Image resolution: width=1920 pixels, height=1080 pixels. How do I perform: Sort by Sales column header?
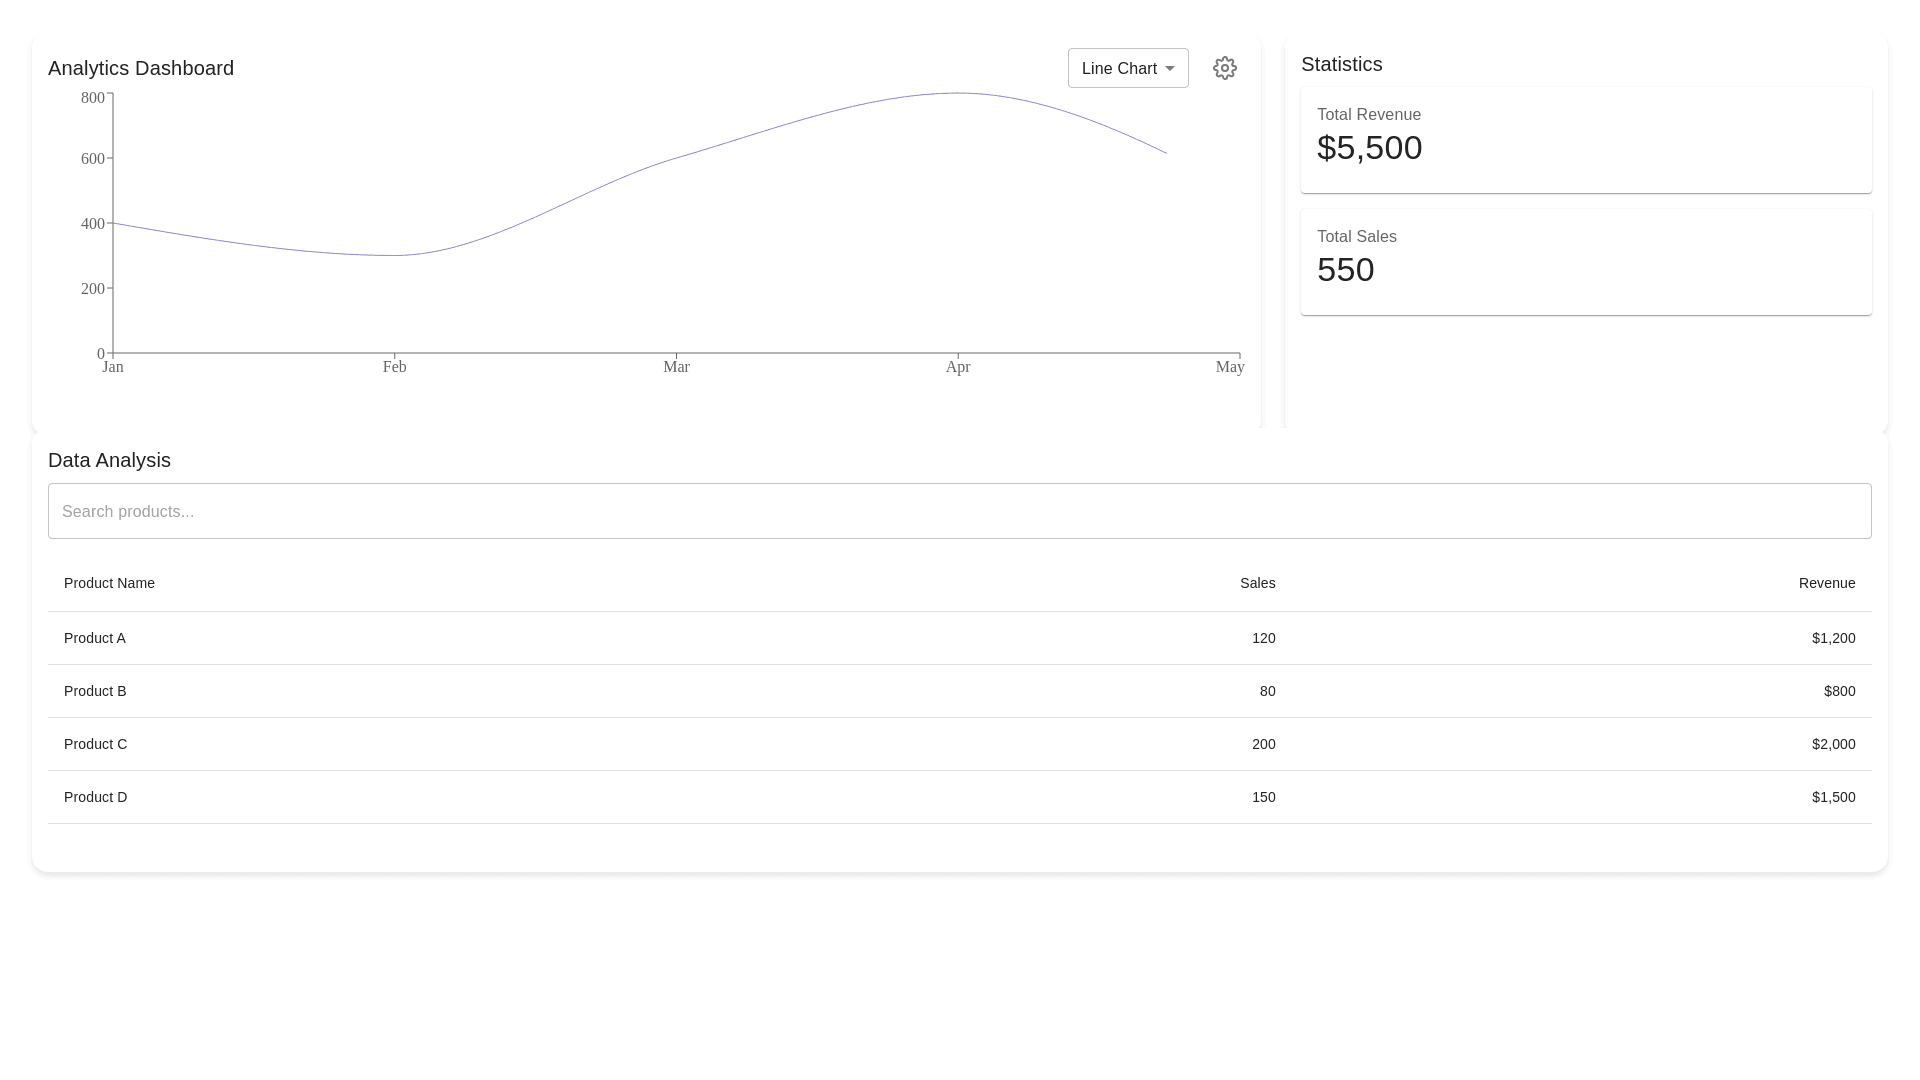(1257, 583)
